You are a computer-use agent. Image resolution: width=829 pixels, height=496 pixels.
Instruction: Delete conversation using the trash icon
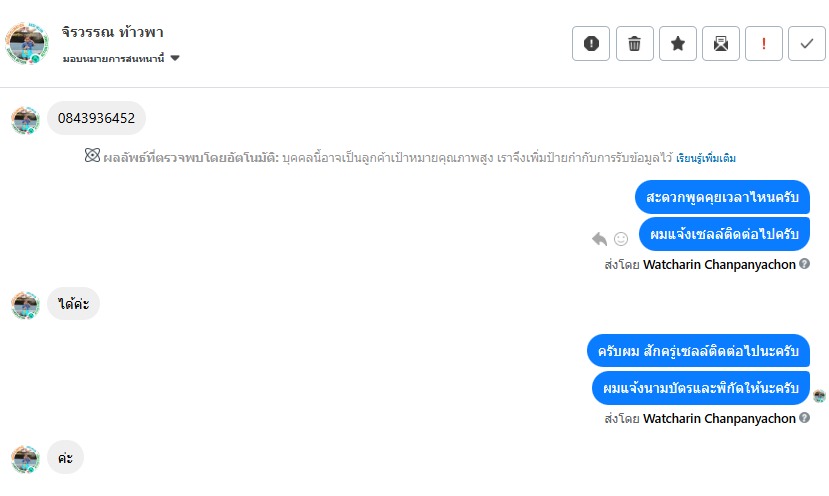(634, 43)
